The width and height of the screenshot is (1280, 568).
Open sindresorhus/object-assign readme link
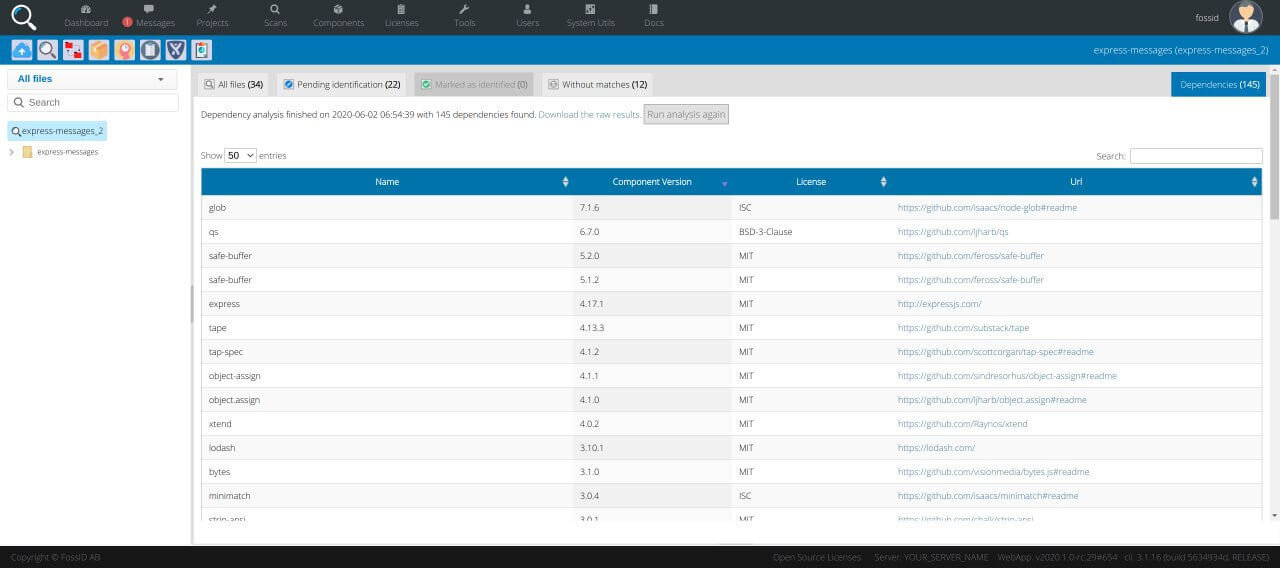(x=1007, y=376)
